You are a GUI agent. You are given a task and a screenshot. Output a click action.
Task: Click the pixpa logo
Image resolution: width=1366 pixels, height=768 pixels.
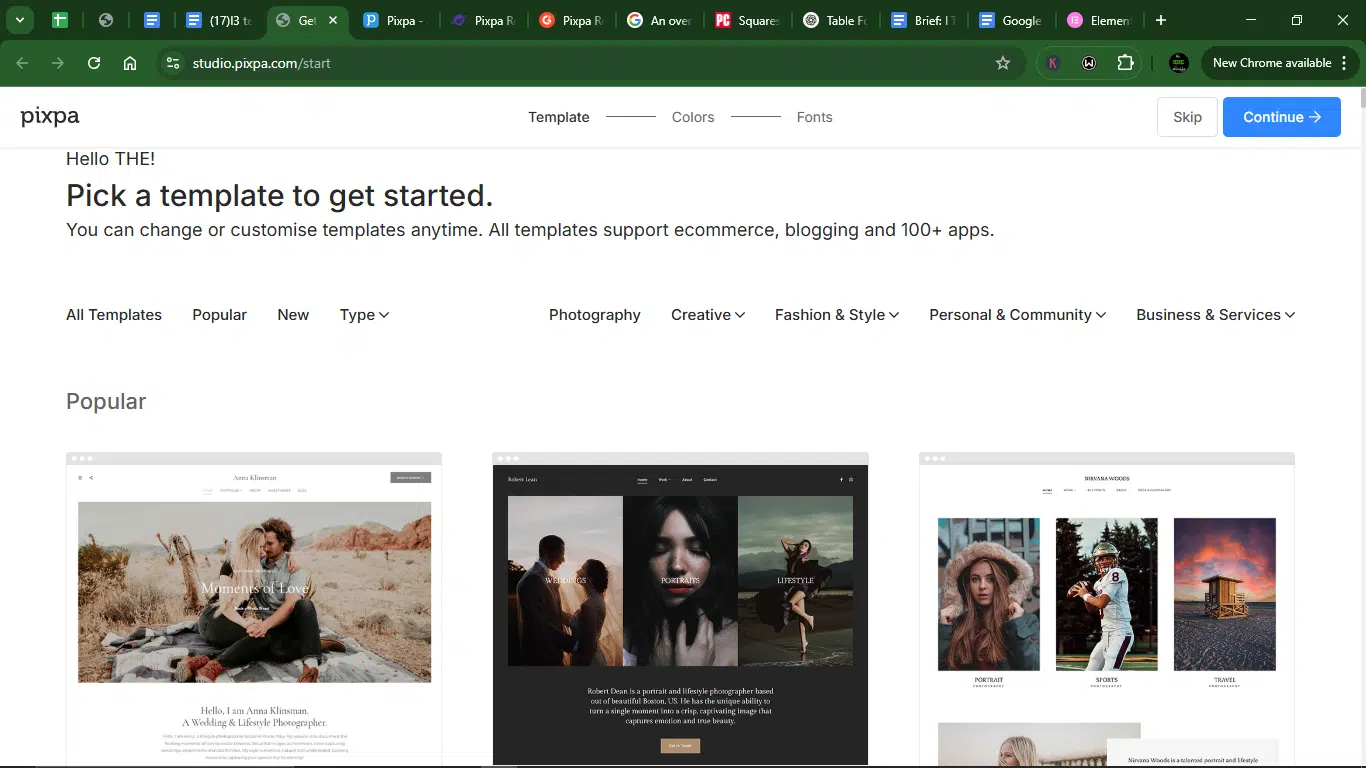[50, 117]
